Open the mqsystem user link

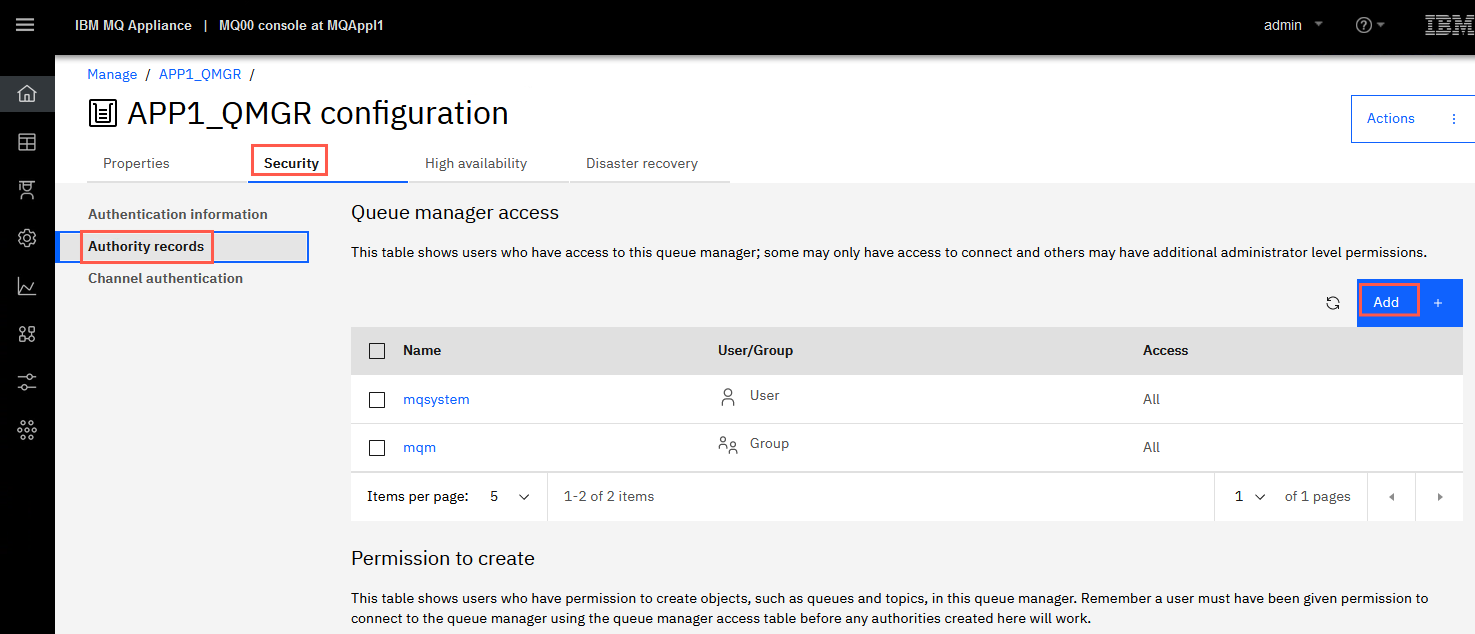pyautogui.click(x=436, y=400)
